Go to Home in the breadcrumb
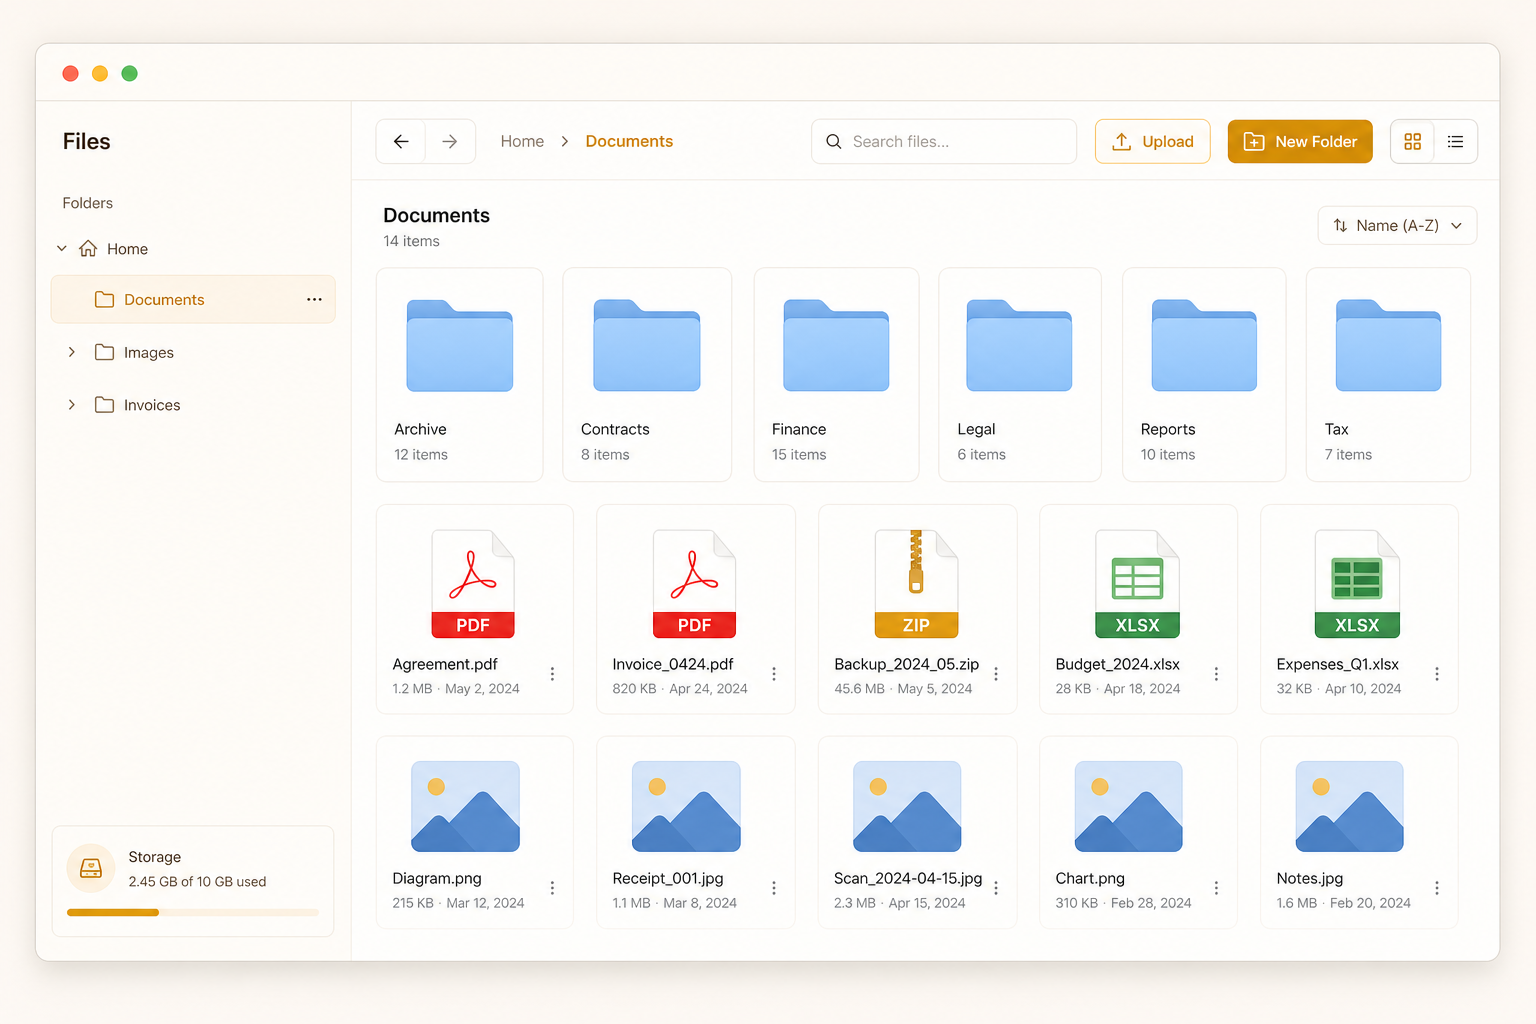 pyautogui.click(x=522, y=142)
